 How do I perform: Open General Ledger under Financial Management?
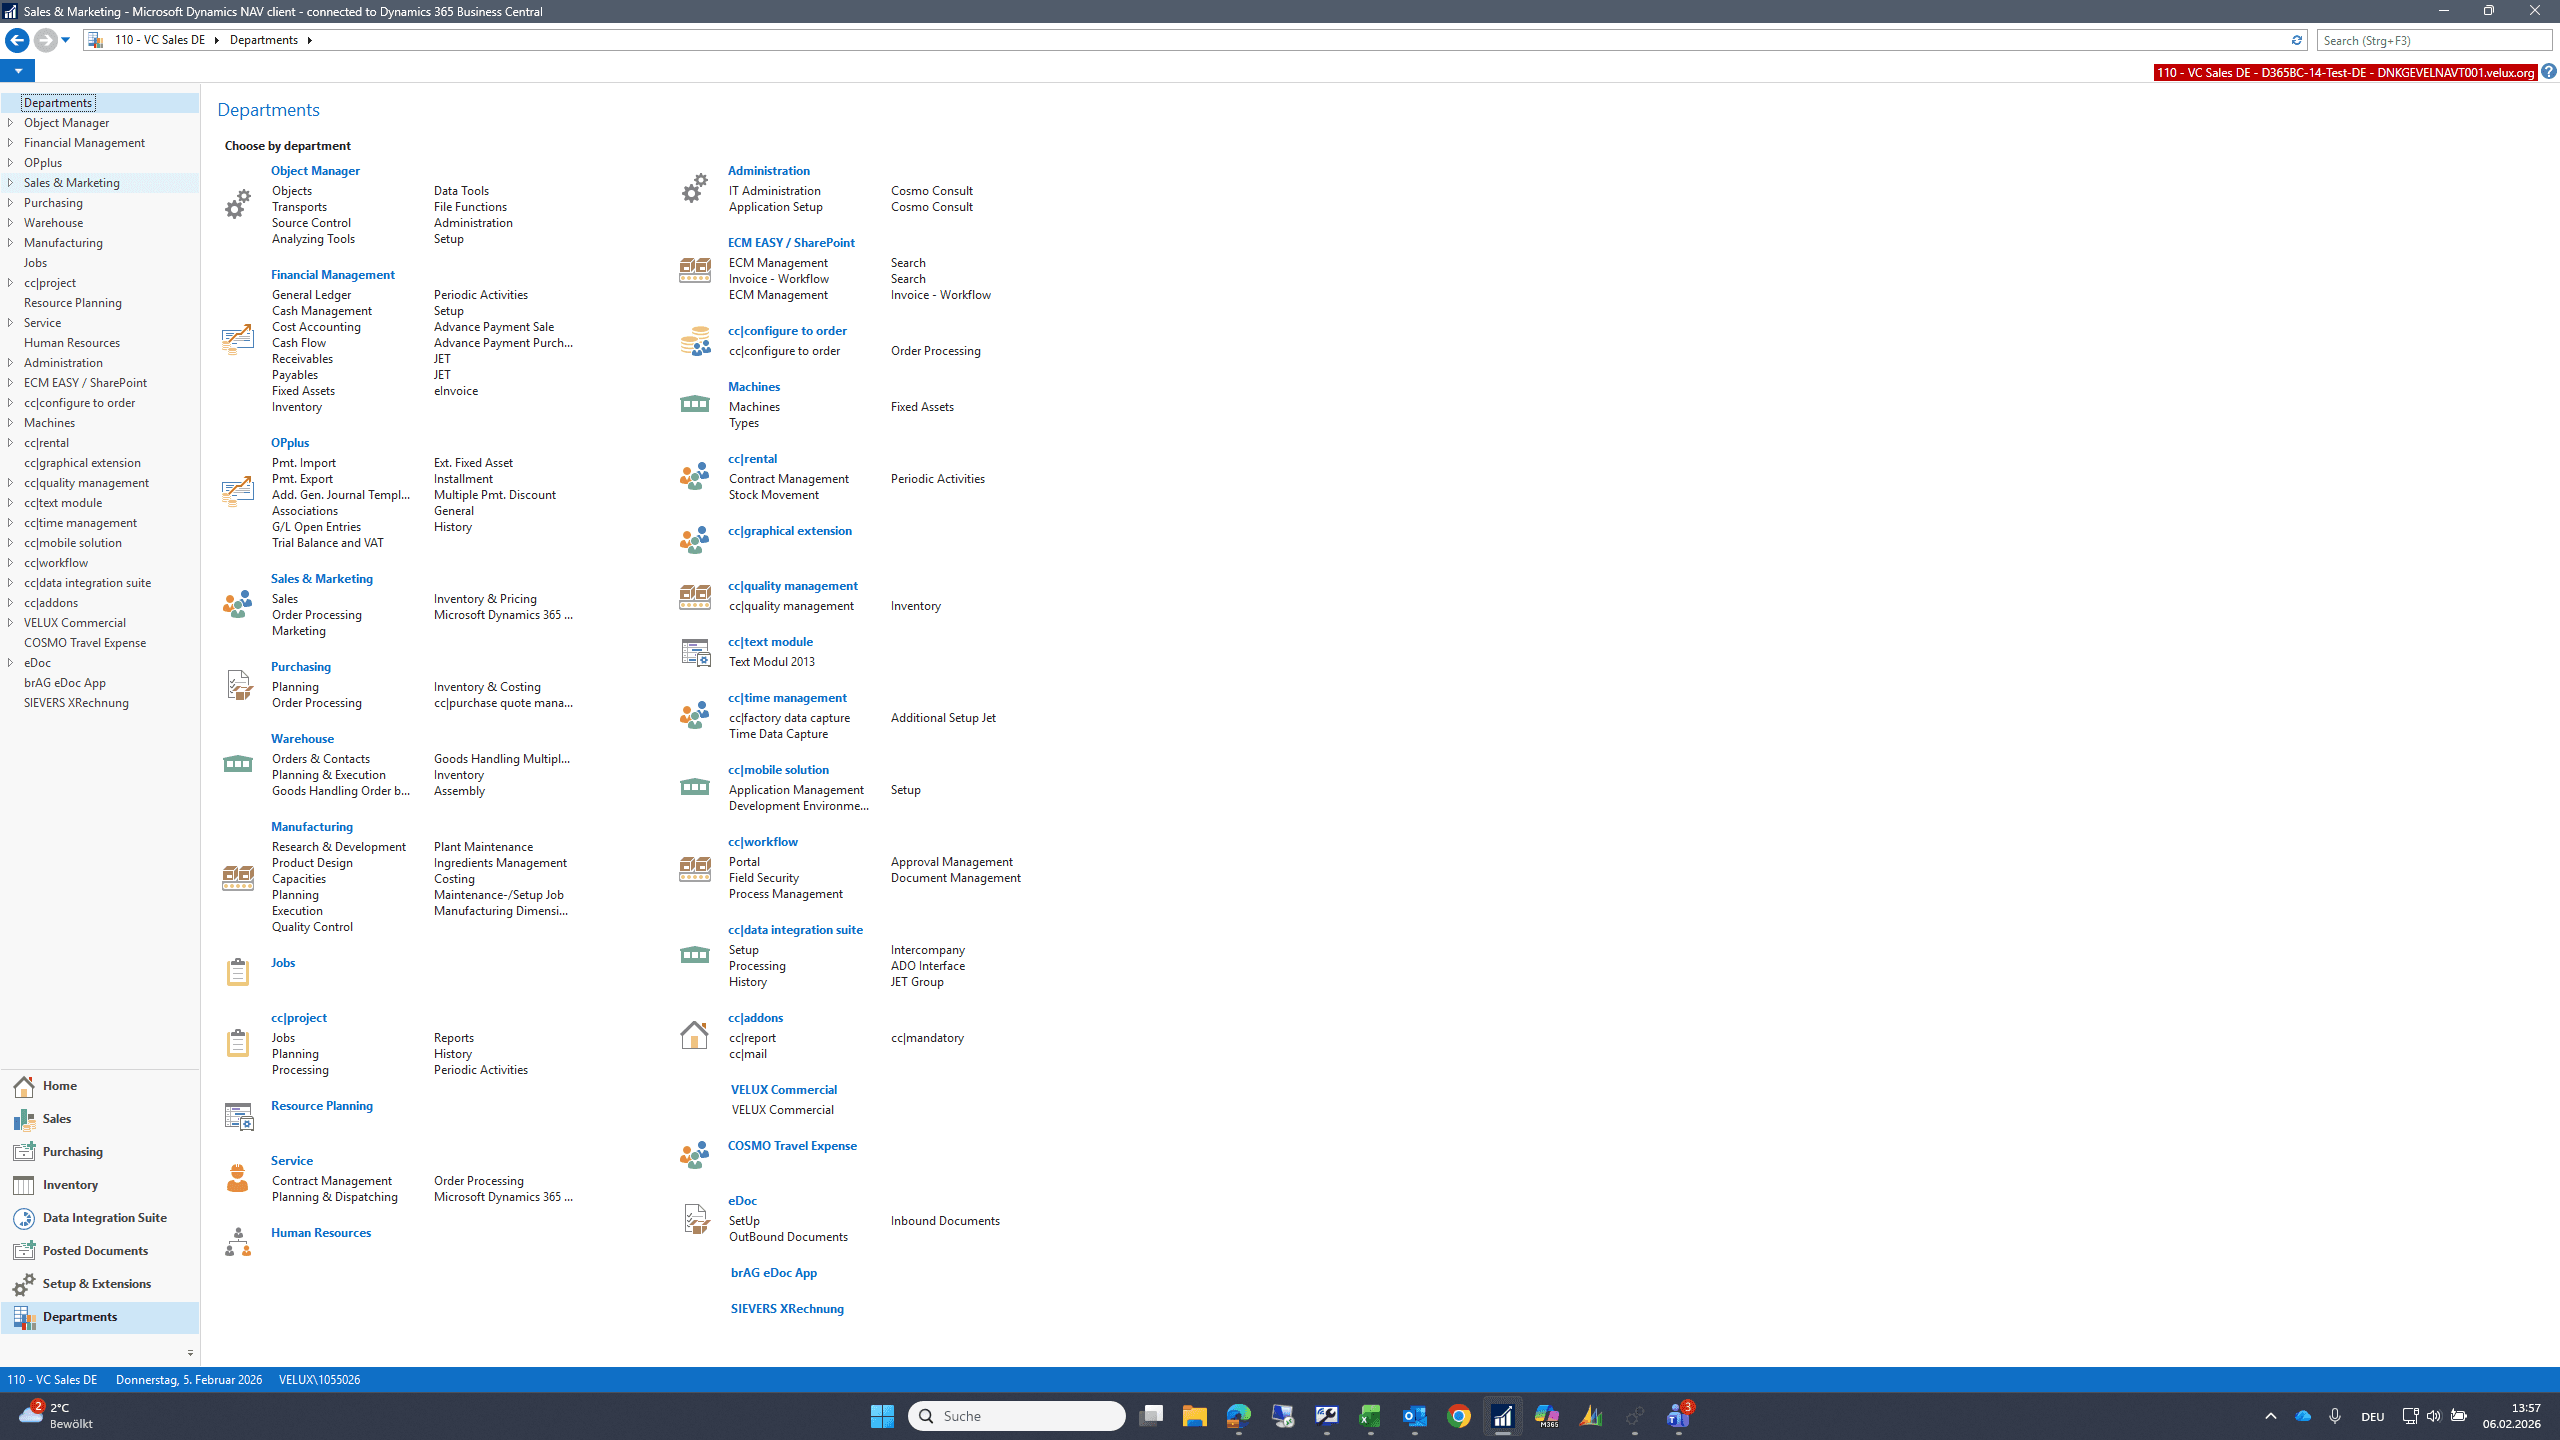click(311, 295)
